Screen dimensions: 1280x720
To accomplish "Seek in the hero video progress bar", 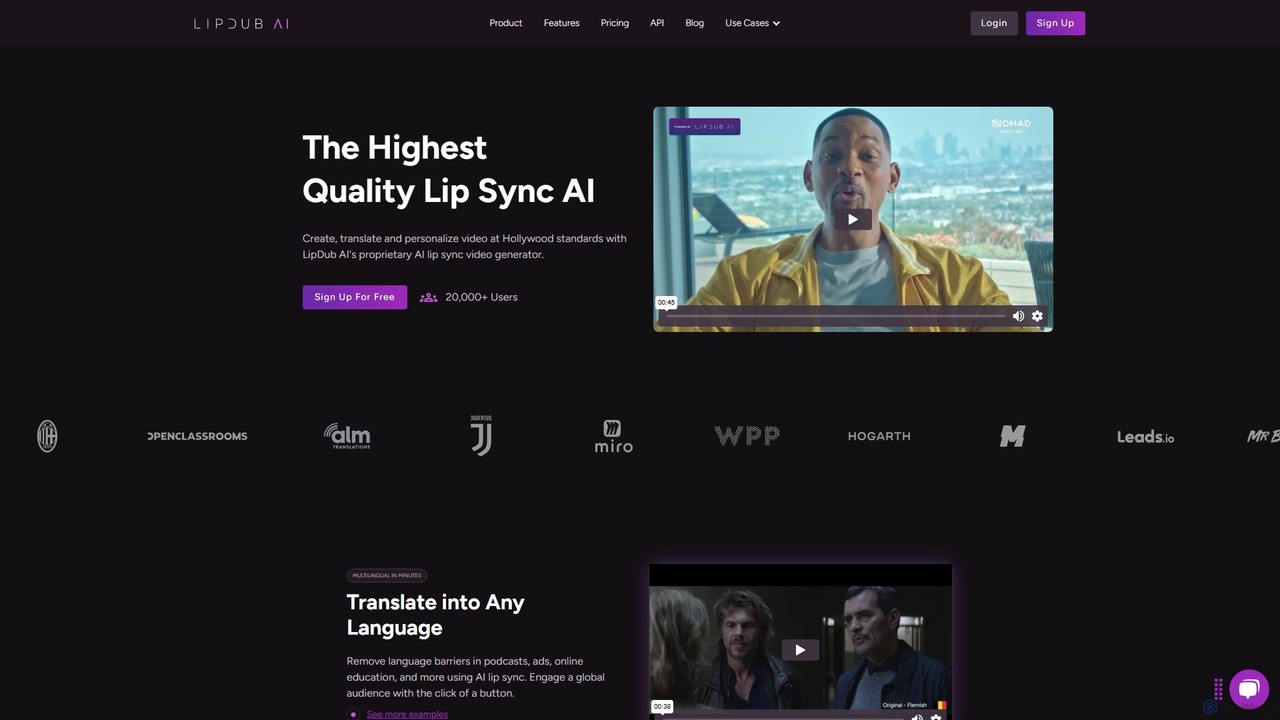I will click(835, 316).
